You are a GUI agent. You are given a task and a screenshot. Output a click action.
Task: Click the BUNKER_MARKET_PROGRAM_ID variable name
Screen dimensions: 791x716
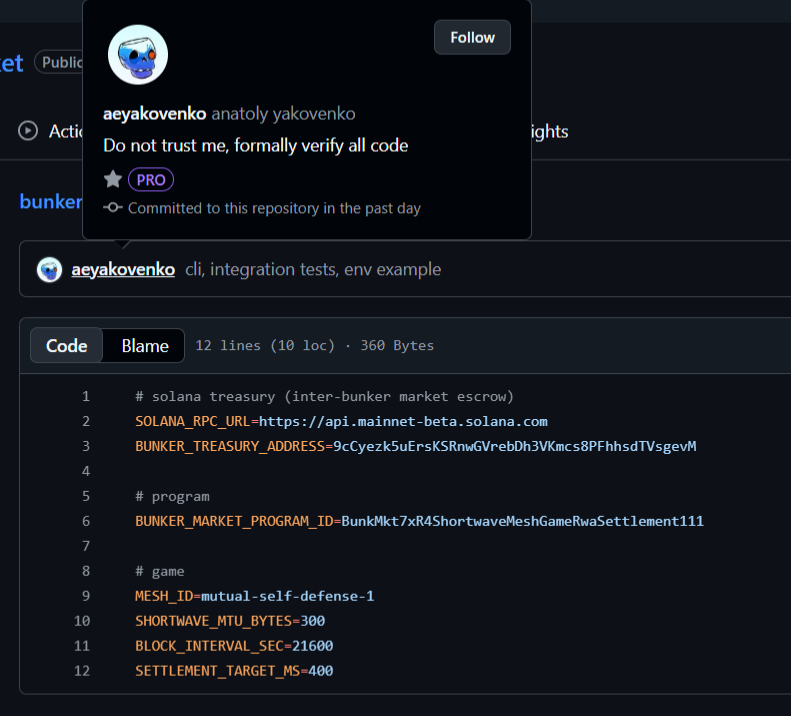234,521
